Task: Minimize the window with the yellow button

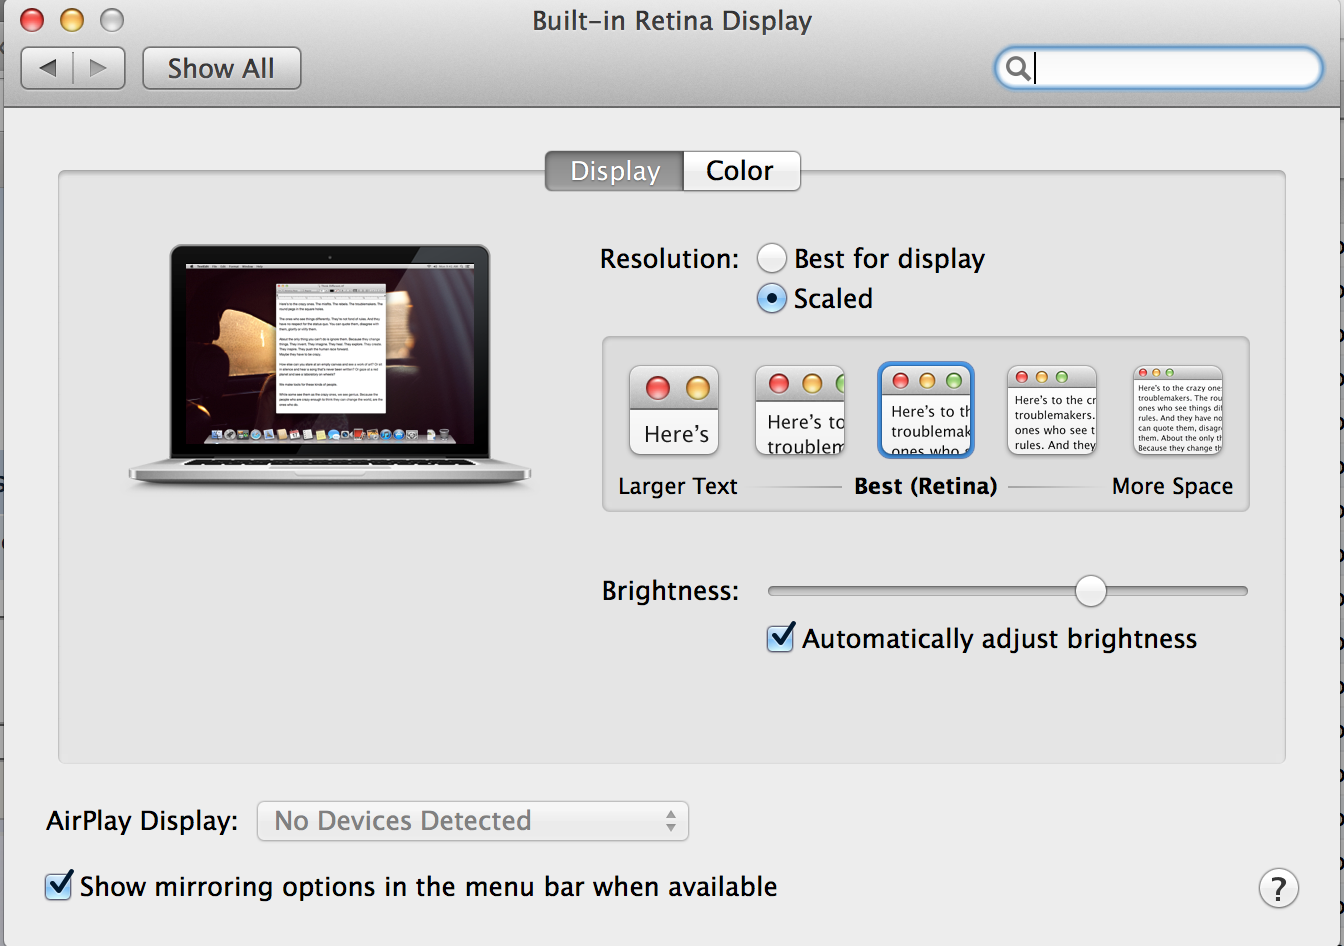Action: pos(72,19)
